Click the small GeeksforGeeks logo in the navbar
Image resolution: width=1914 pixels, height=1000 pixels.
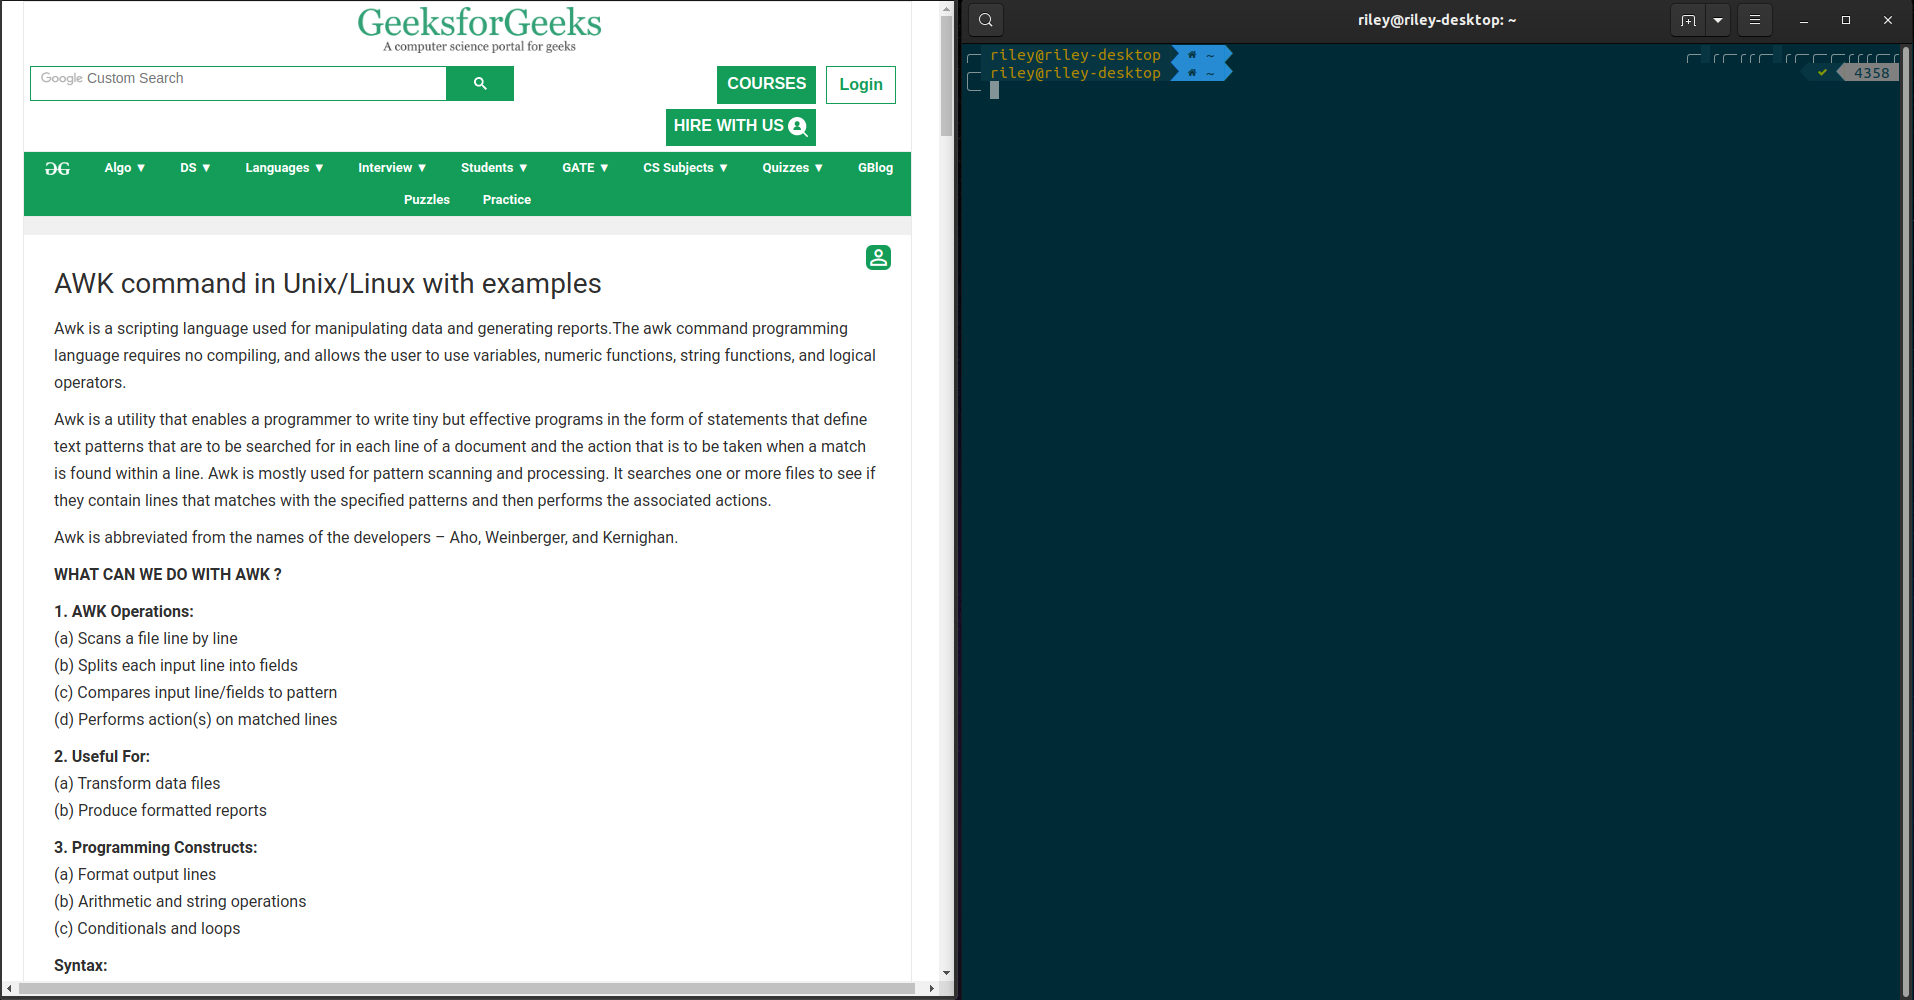[58, 168]
